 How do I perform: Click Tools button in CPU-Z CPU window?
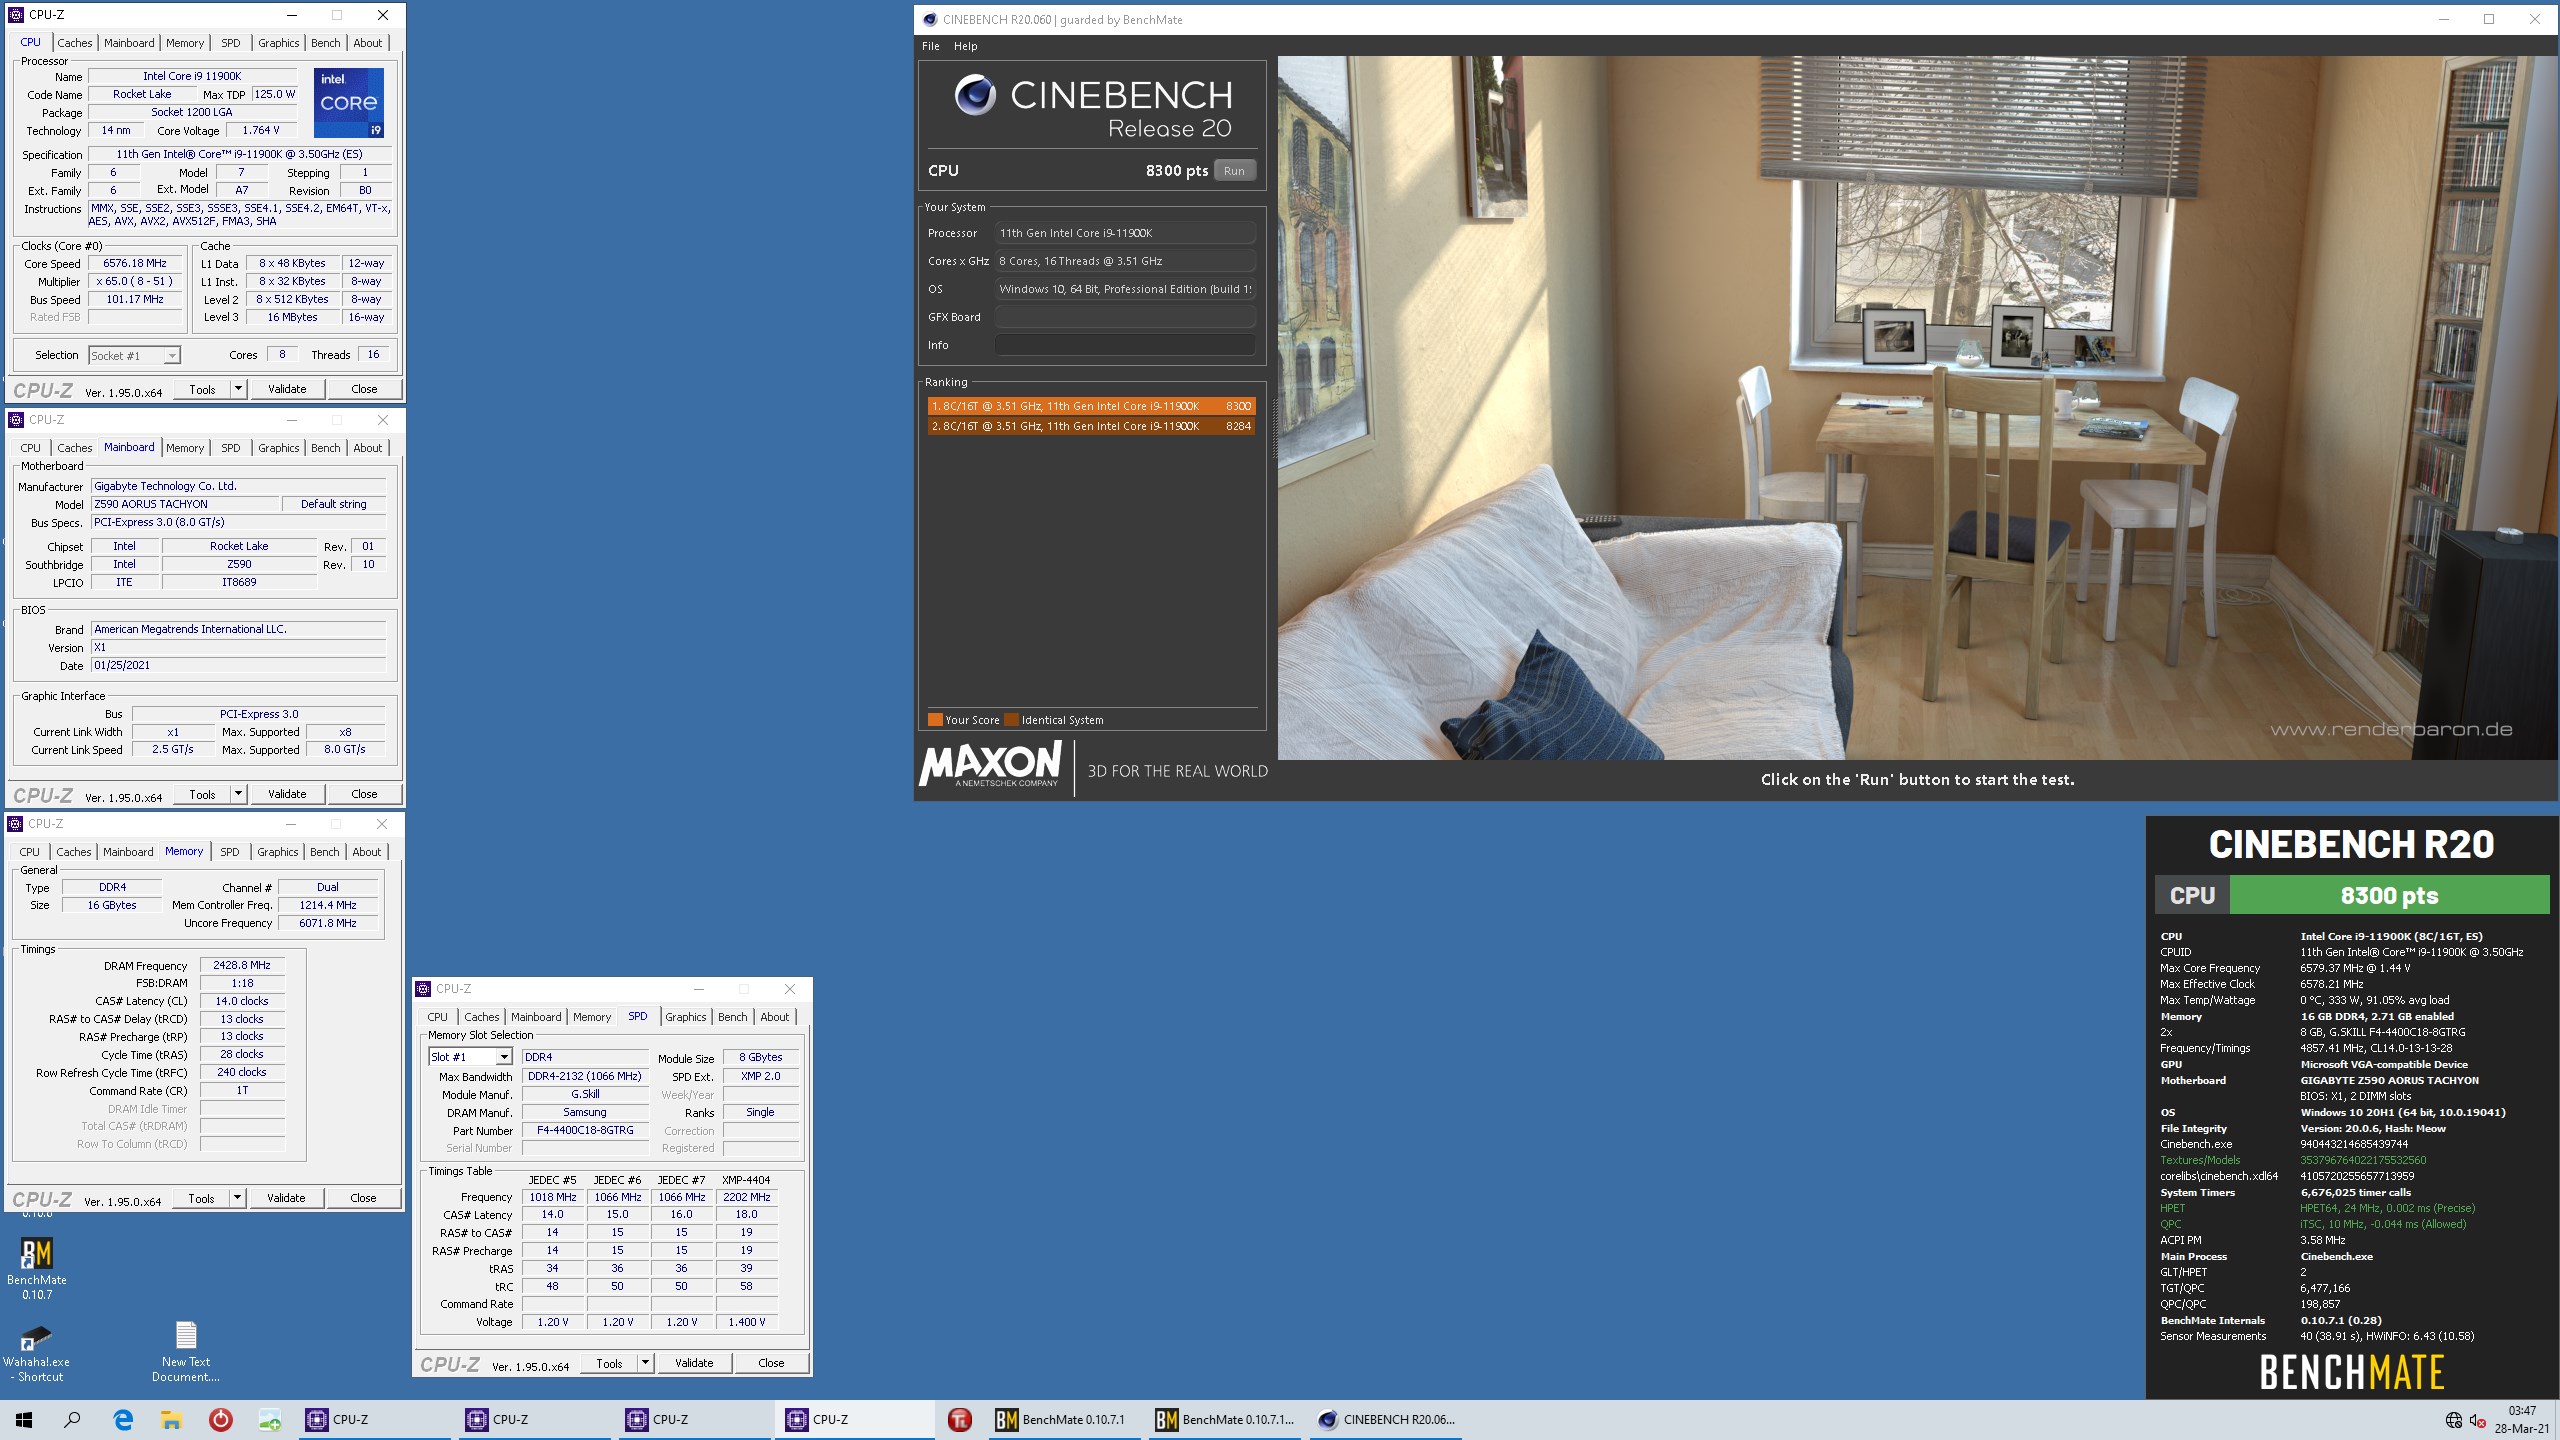tap(202, 389)
